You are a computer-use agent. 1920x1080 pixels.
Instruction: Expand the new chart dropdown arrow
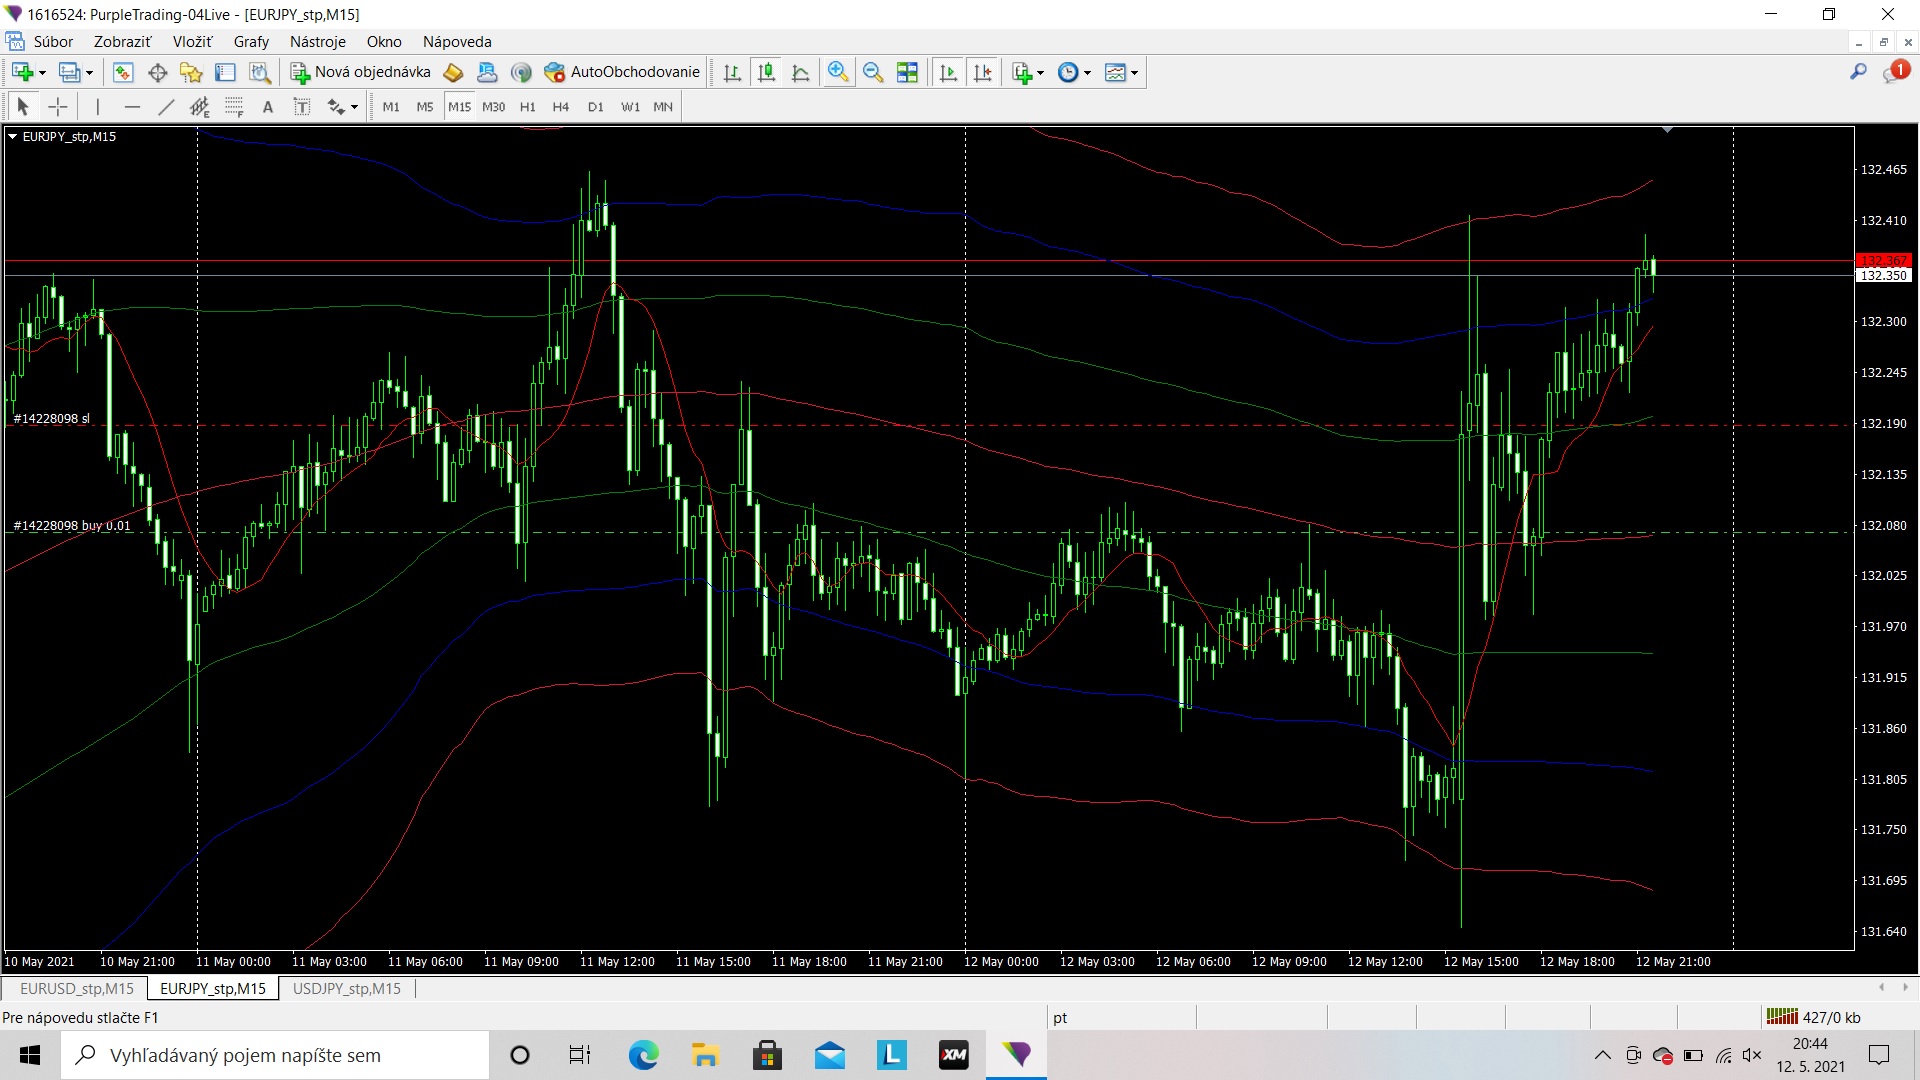[x=42, y=73]
